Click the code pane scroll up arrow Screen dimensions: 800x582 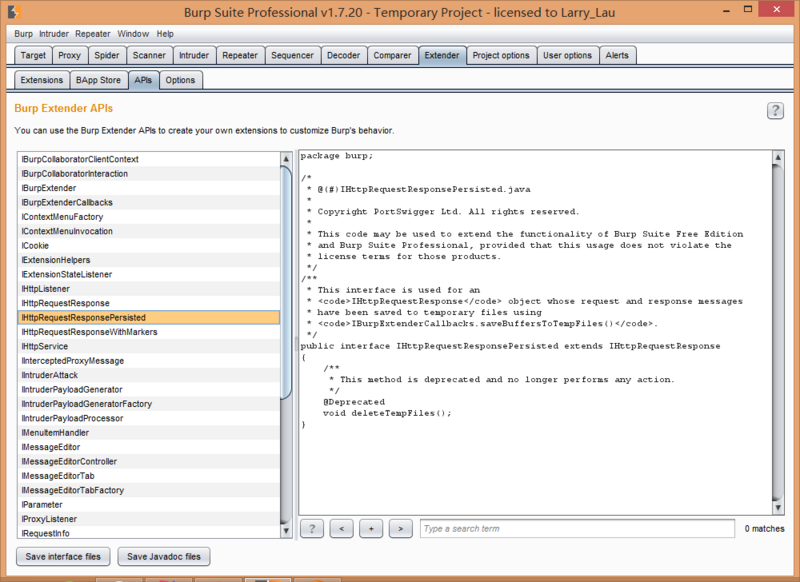click(778, 158)
